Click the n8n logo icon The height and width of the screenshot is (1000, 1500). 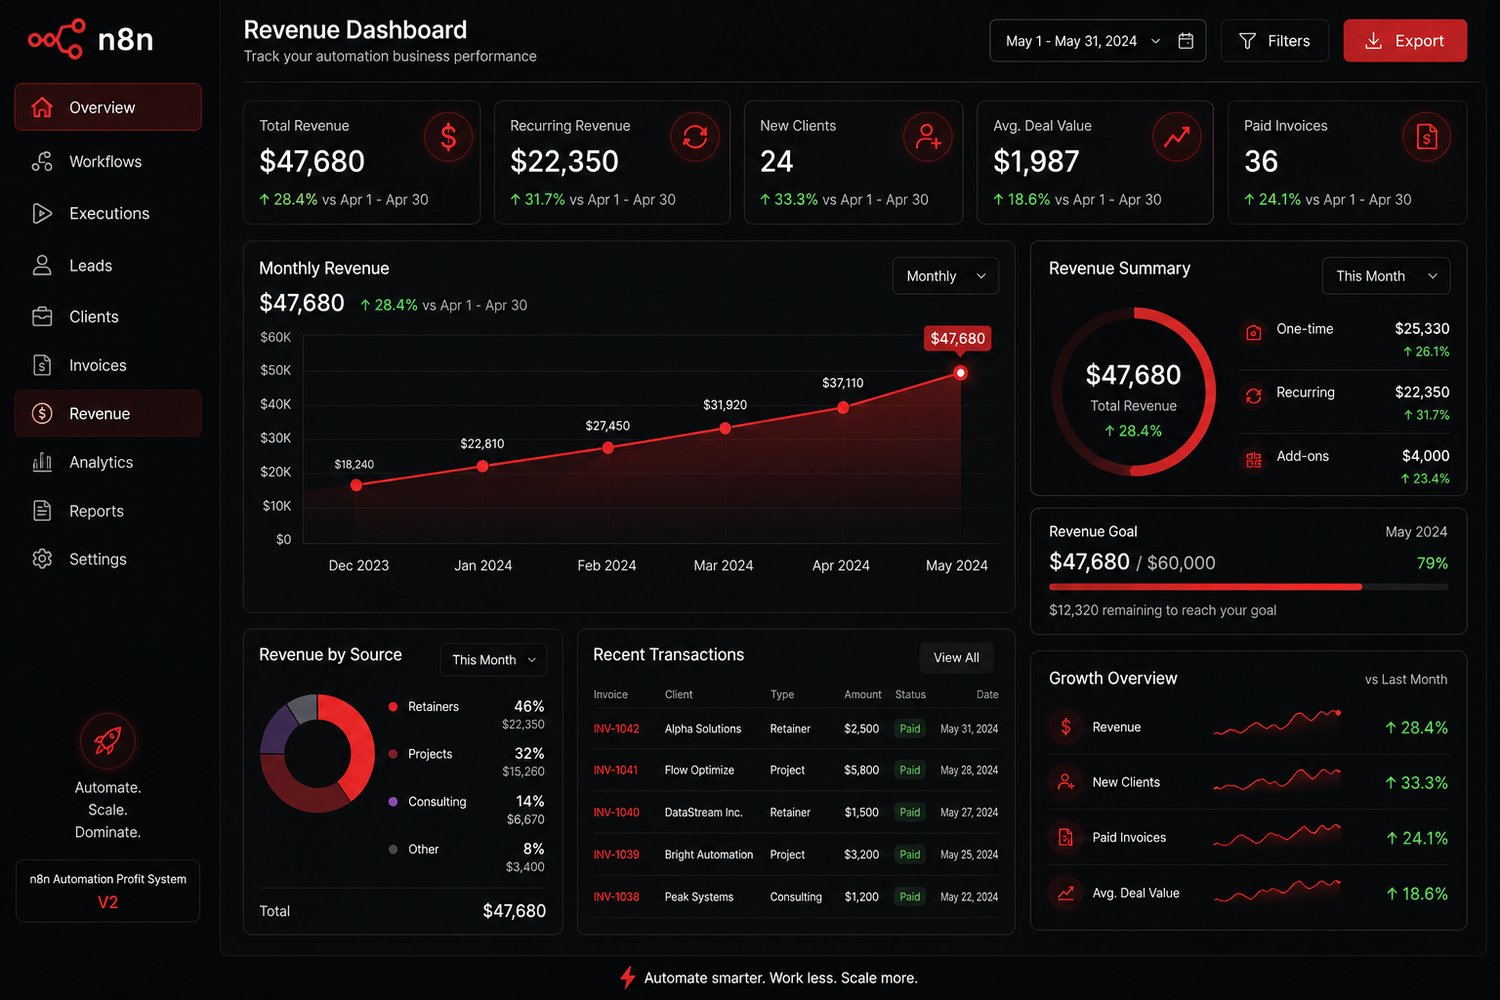pos(57,39)
